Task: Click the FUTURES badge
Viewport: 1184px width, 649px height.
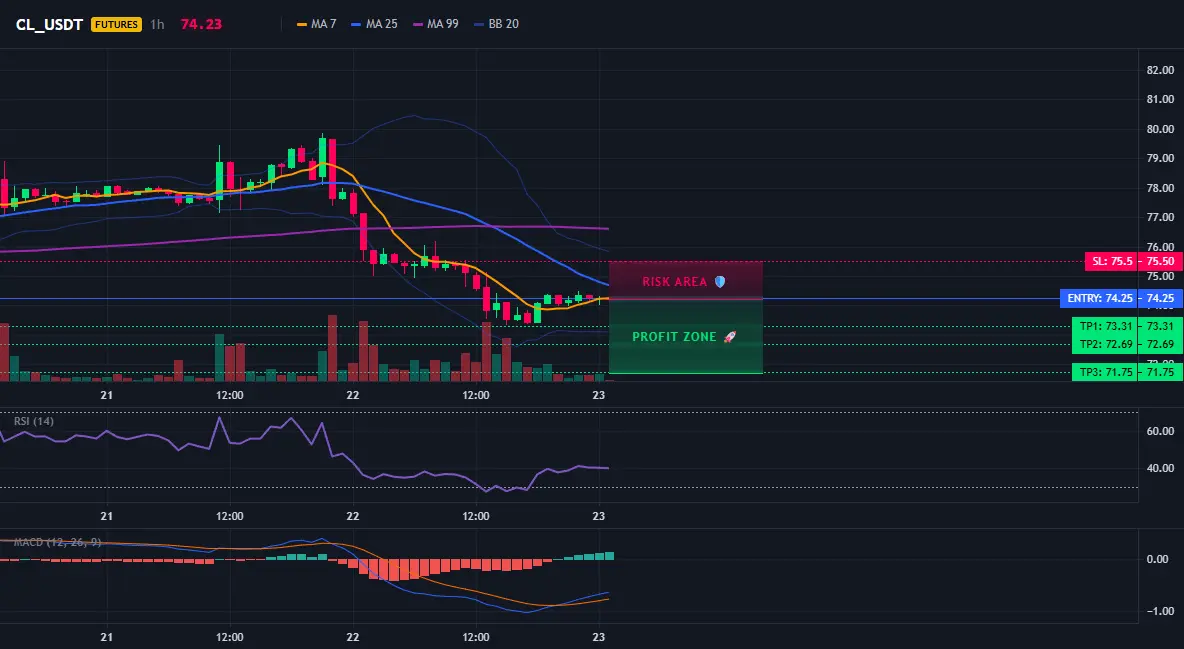Action: click(x=116, y=24)
